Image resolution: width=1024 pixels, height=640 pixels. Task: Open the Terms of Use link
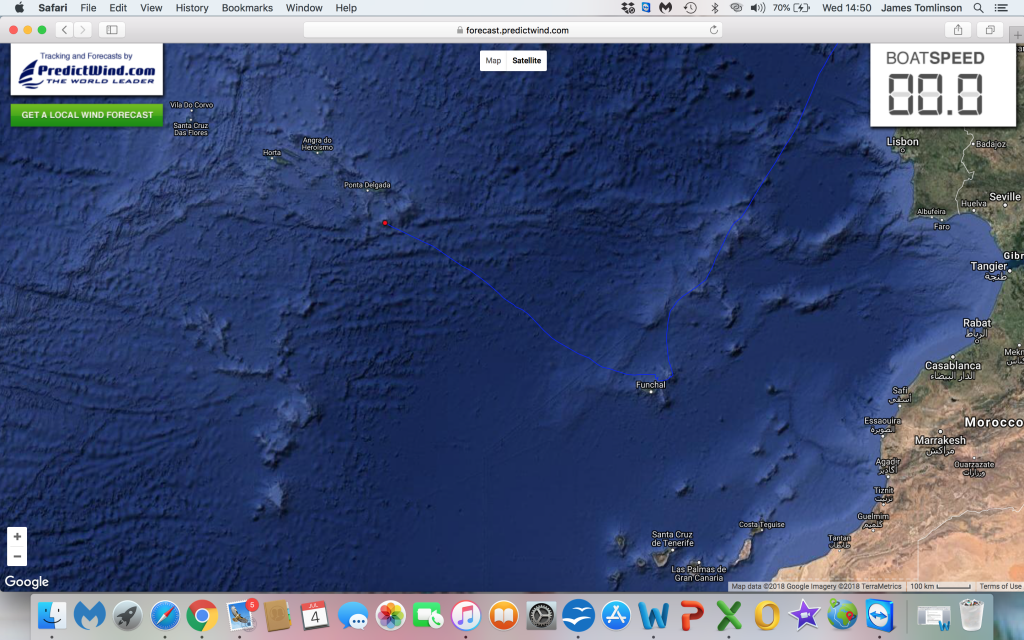pyautogui.click(x=1000, y=586)
